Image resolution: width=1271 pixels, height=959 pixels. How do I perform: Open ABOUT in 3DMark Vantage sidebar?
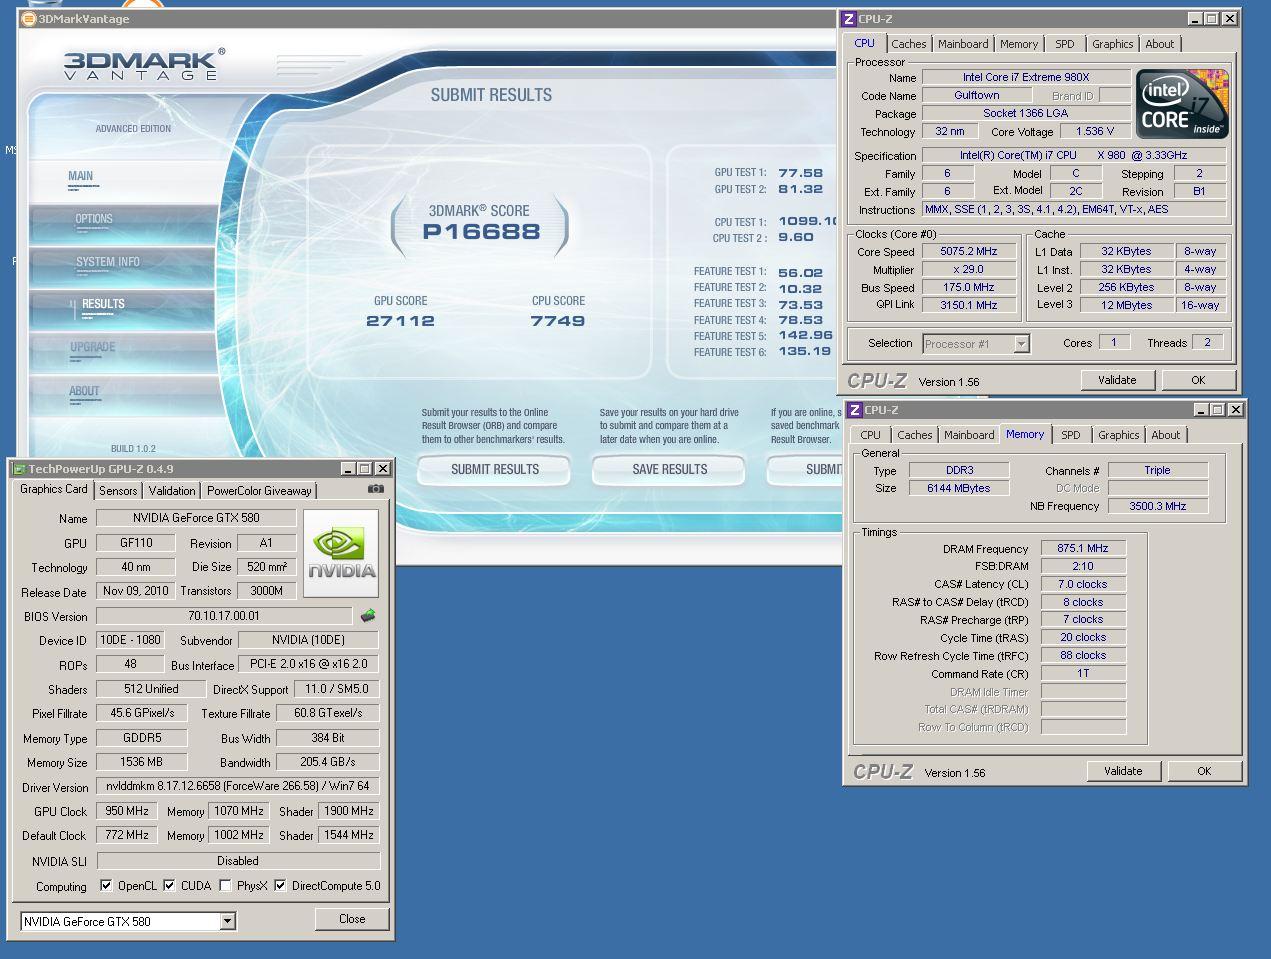tap(122, 395)
